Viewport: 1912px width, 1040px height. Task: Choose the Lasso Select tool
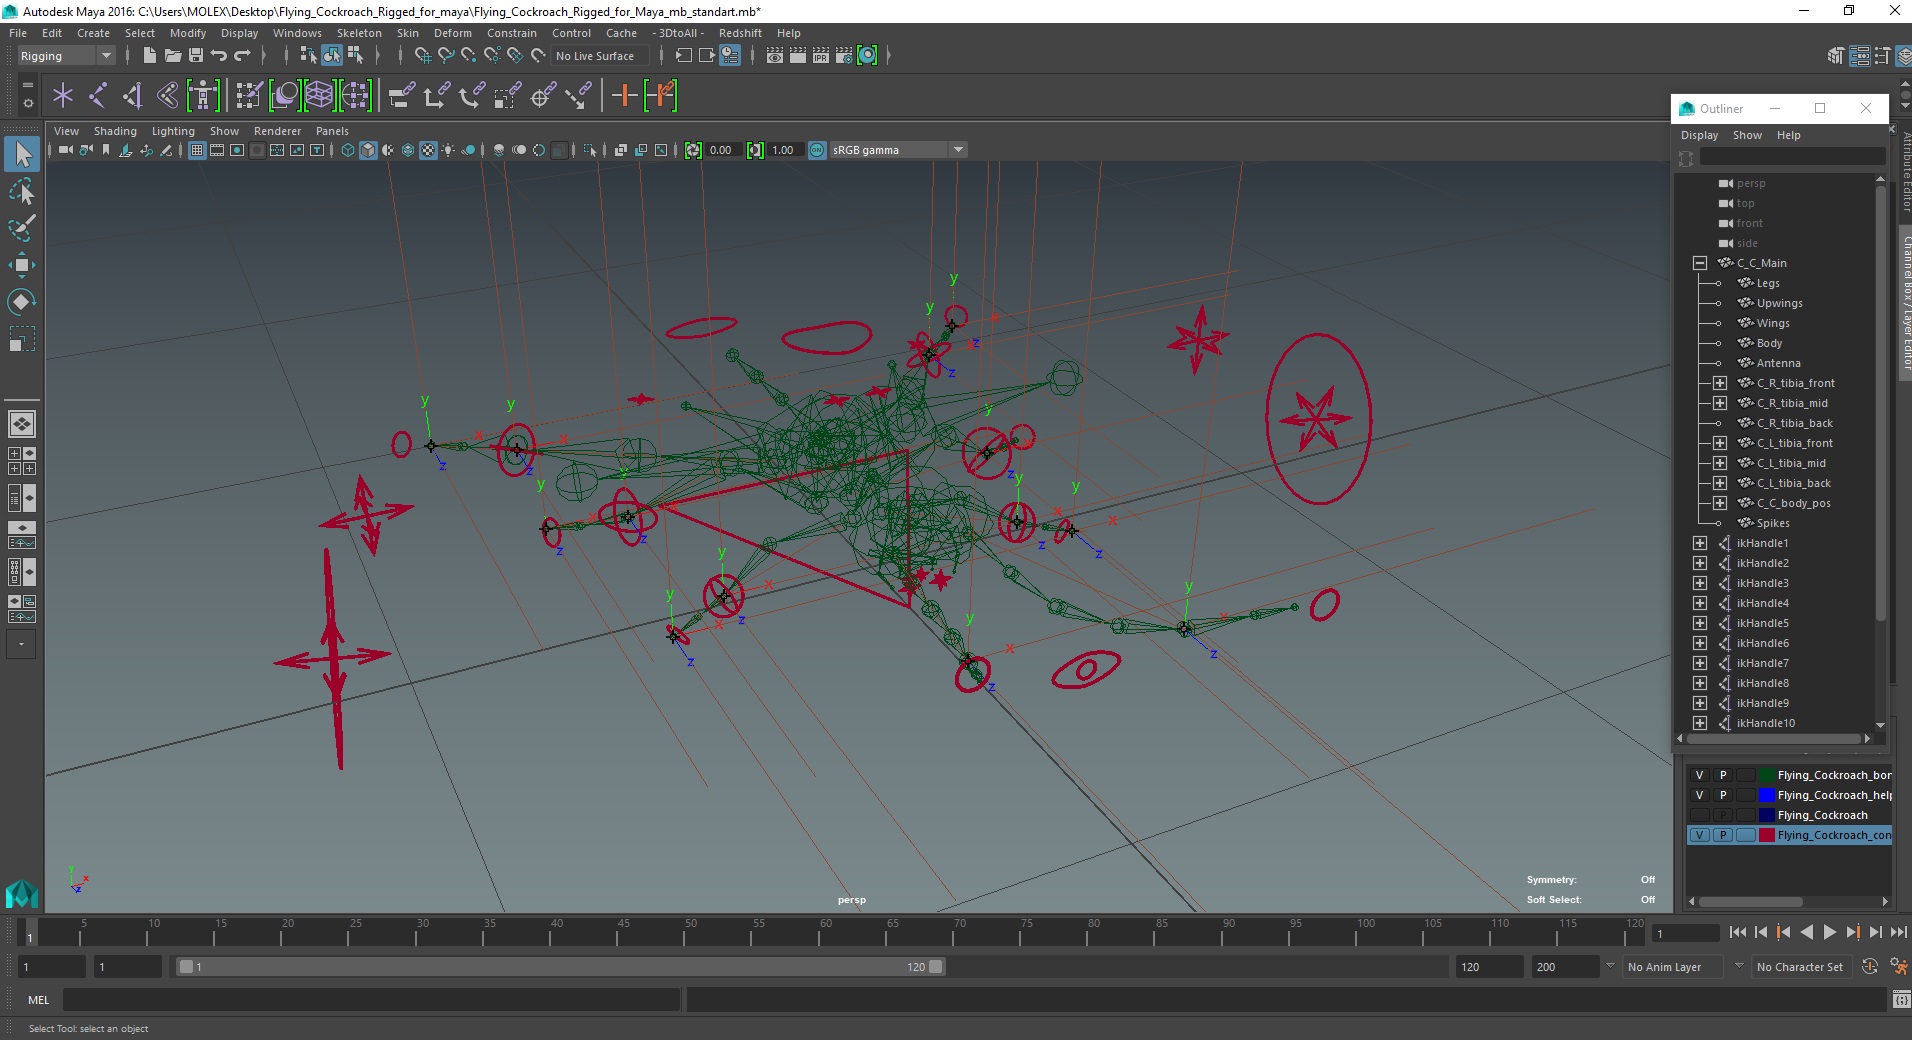22,191
